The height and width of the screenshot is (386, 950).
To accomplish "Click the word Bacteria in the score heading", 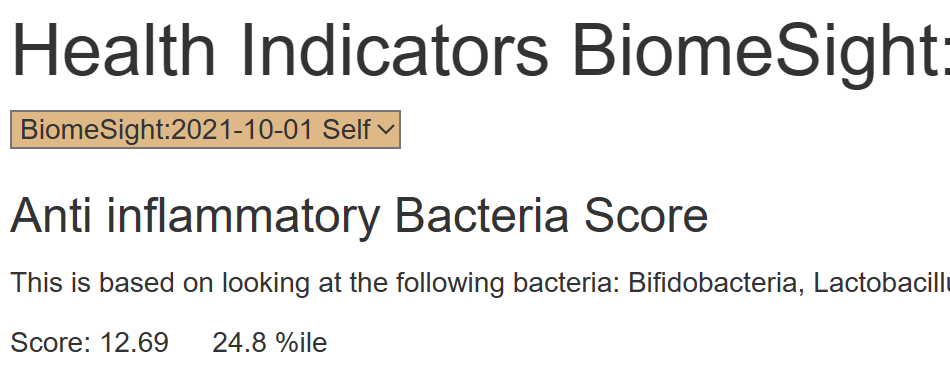I will (482, 216).
